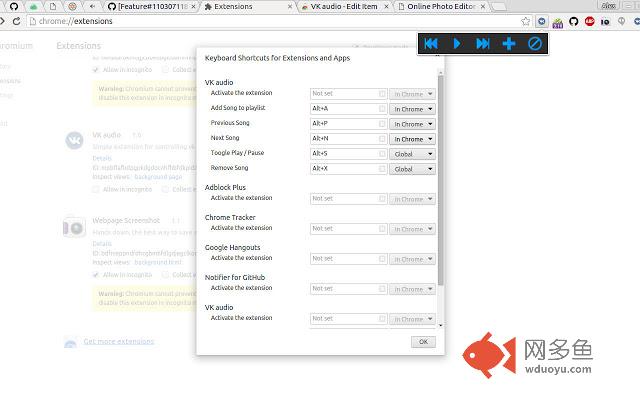Click Previous Song in the VK audio popup
This screenshot has height=400, width=640.
[431, 44]
